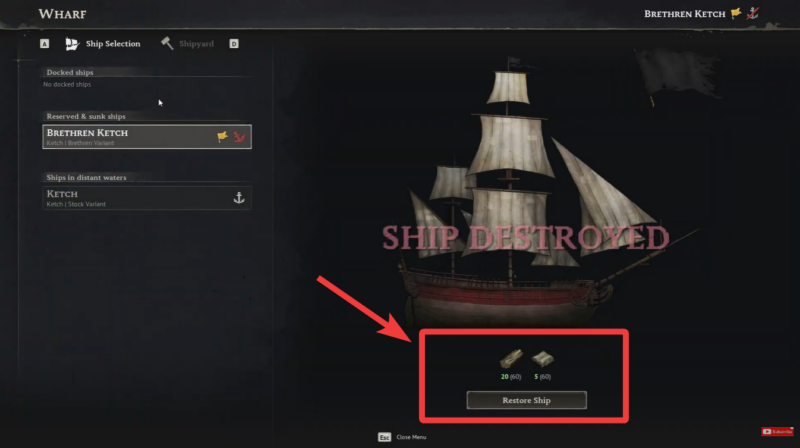The width and height of the screenshot is (800, 448).
Task: Click the Esc Close Menu key icon
Action: click(384, 437)
